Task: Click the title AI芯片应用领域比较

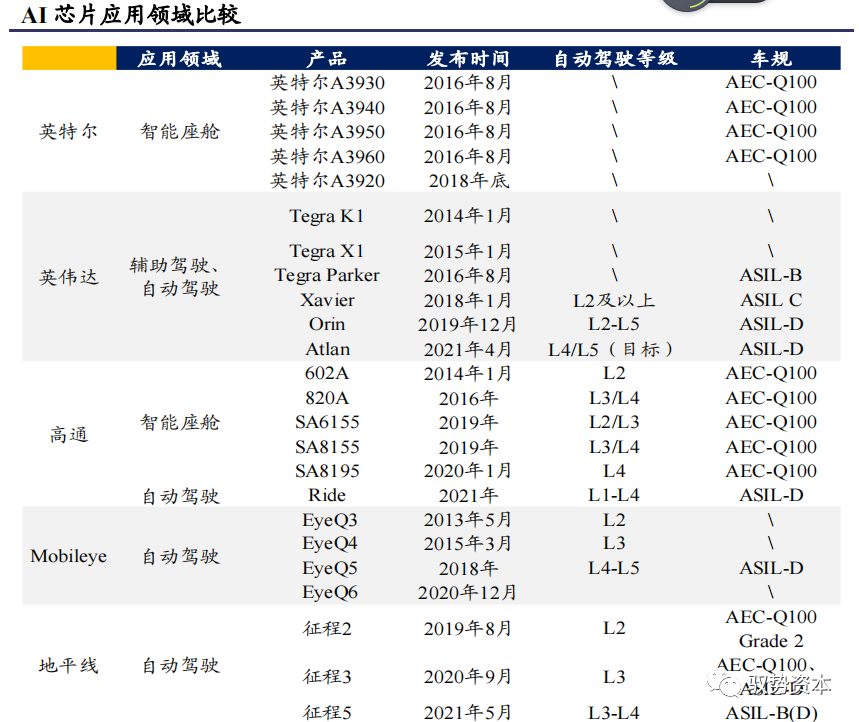Action: click(x=131, y=14)
